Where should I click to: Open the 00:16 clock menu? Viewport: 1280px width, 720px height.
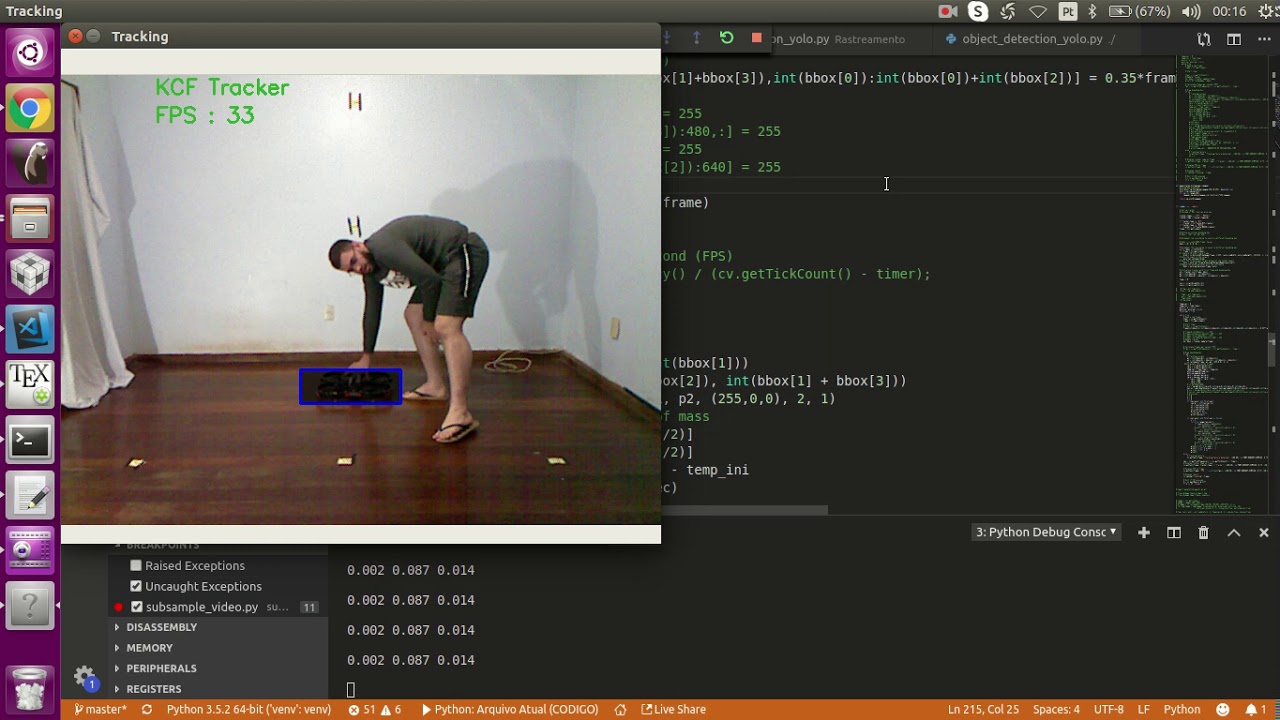1229,12
